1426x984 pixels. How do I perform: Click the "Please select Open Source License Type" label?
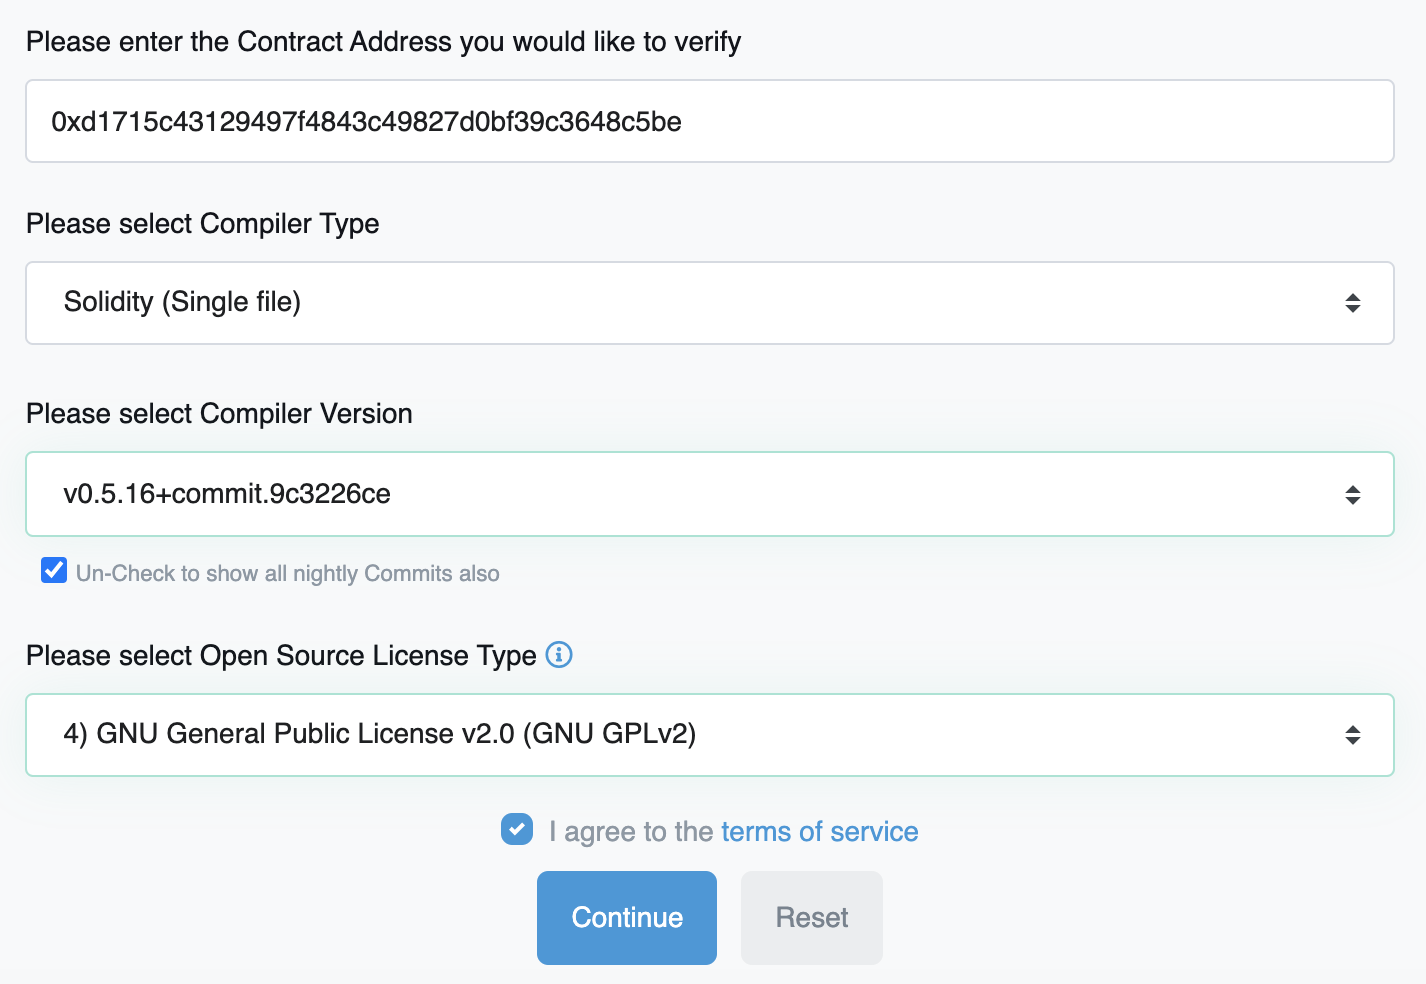[281, 656]
